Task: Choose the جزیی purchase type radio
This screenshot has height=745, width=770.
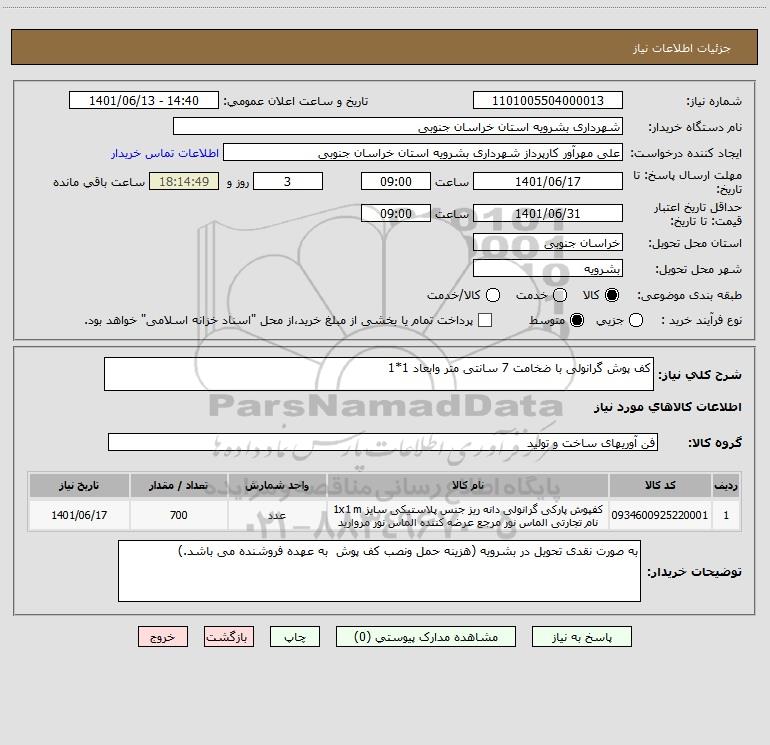Action: [636, 320]
